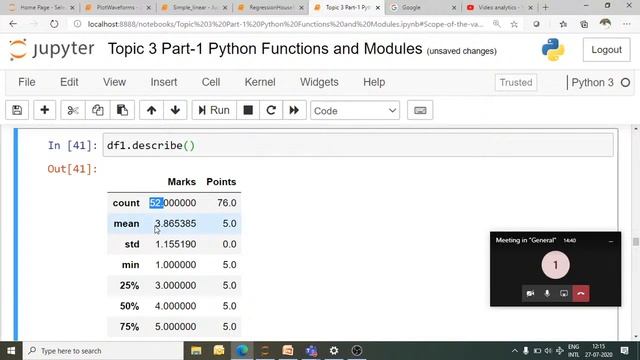This screenshot has height=360, width=640.
Task: Open the Widgets menu
Action: (319, 82)
